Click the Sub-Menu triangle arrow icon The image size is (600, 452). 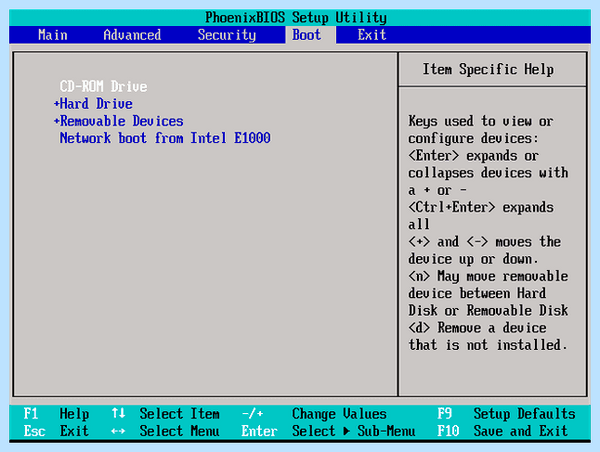pos(346,431)
